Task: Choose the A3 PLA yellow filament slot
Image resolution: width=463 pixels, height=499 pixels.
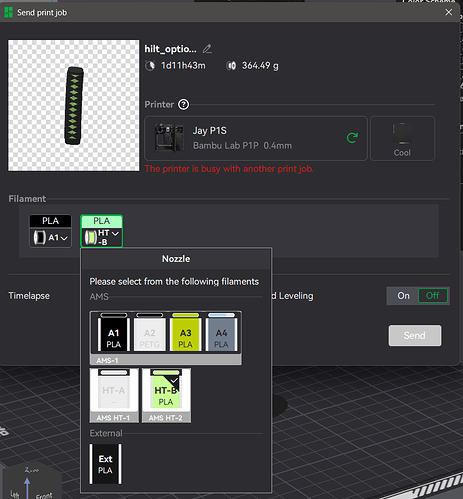Action: pyautogui.click(x=185, y=332)
